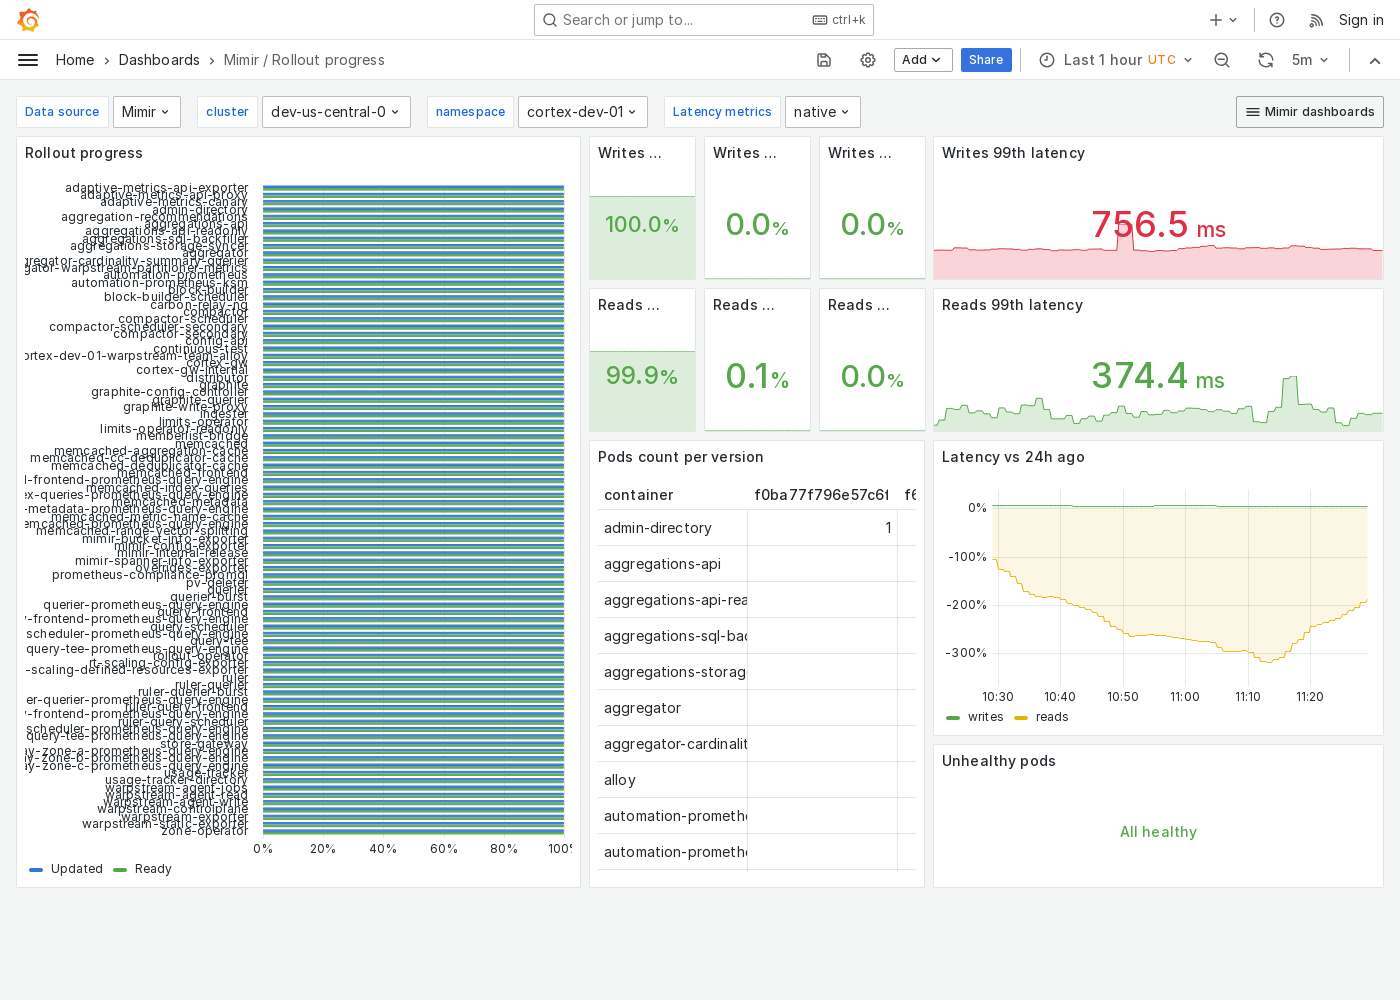Click Sign in link
This screenshot has height=1000, width=1400.
pos(1361,20)
